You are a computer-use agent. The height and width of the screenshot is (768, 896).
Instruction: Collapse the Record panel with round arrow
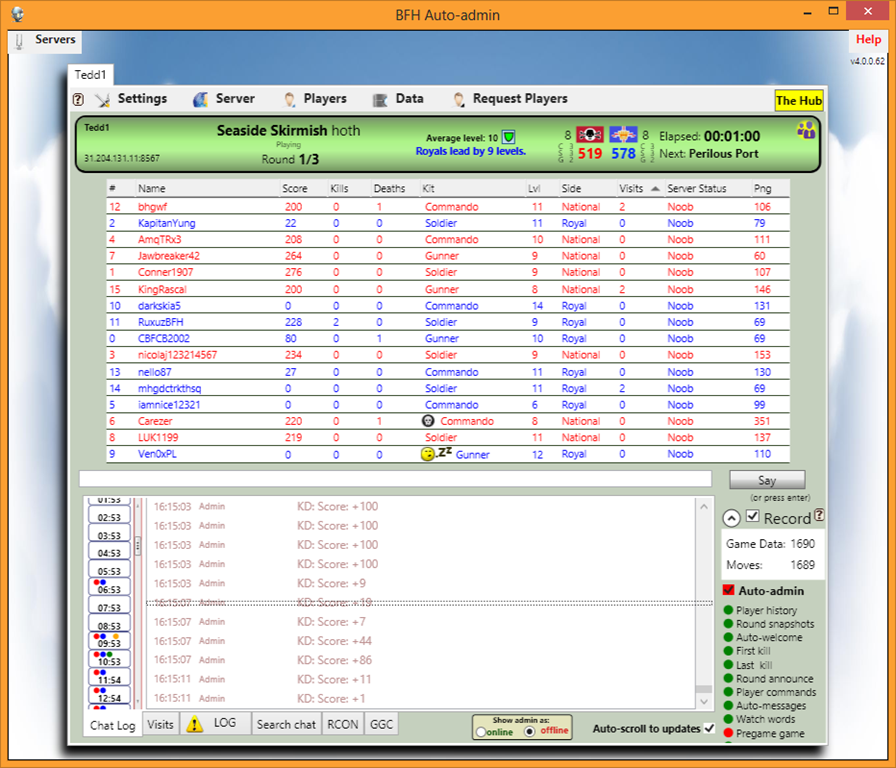click(x=732, y=518)
